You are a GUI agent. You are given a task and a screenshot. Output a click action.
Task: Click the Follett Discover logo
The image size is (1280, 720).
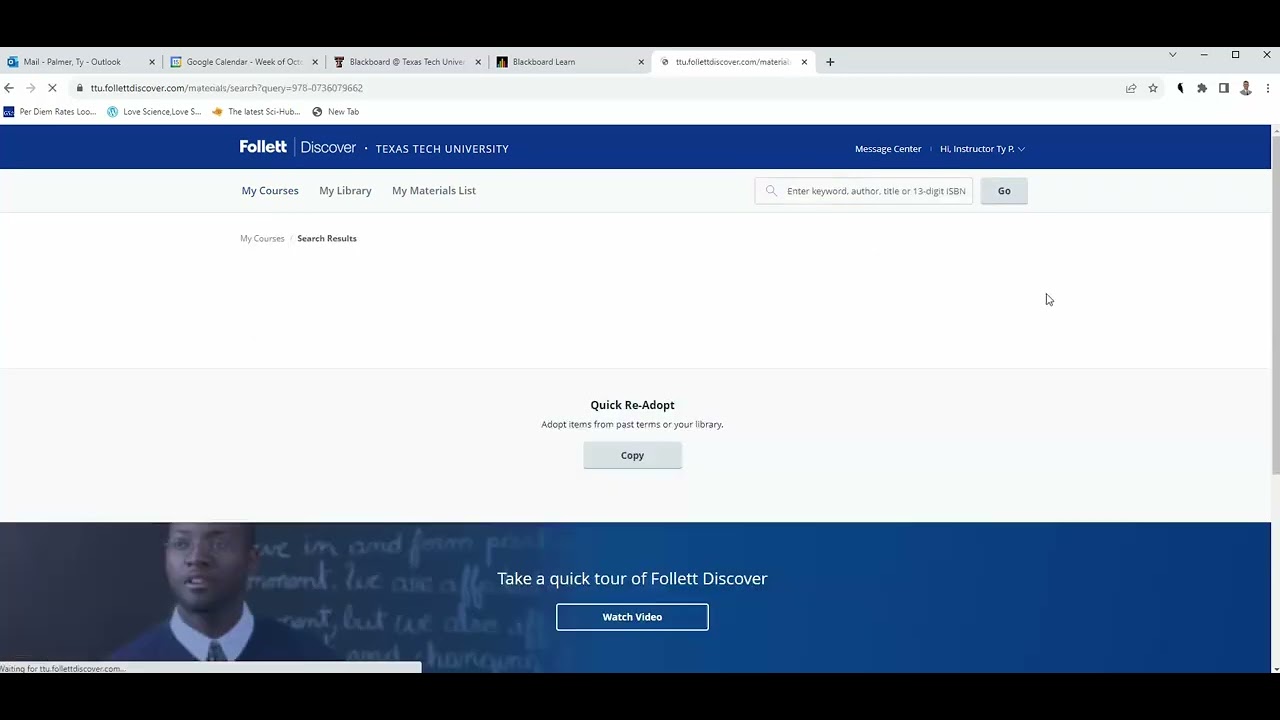pyautogui.click(x=297, y=147)
